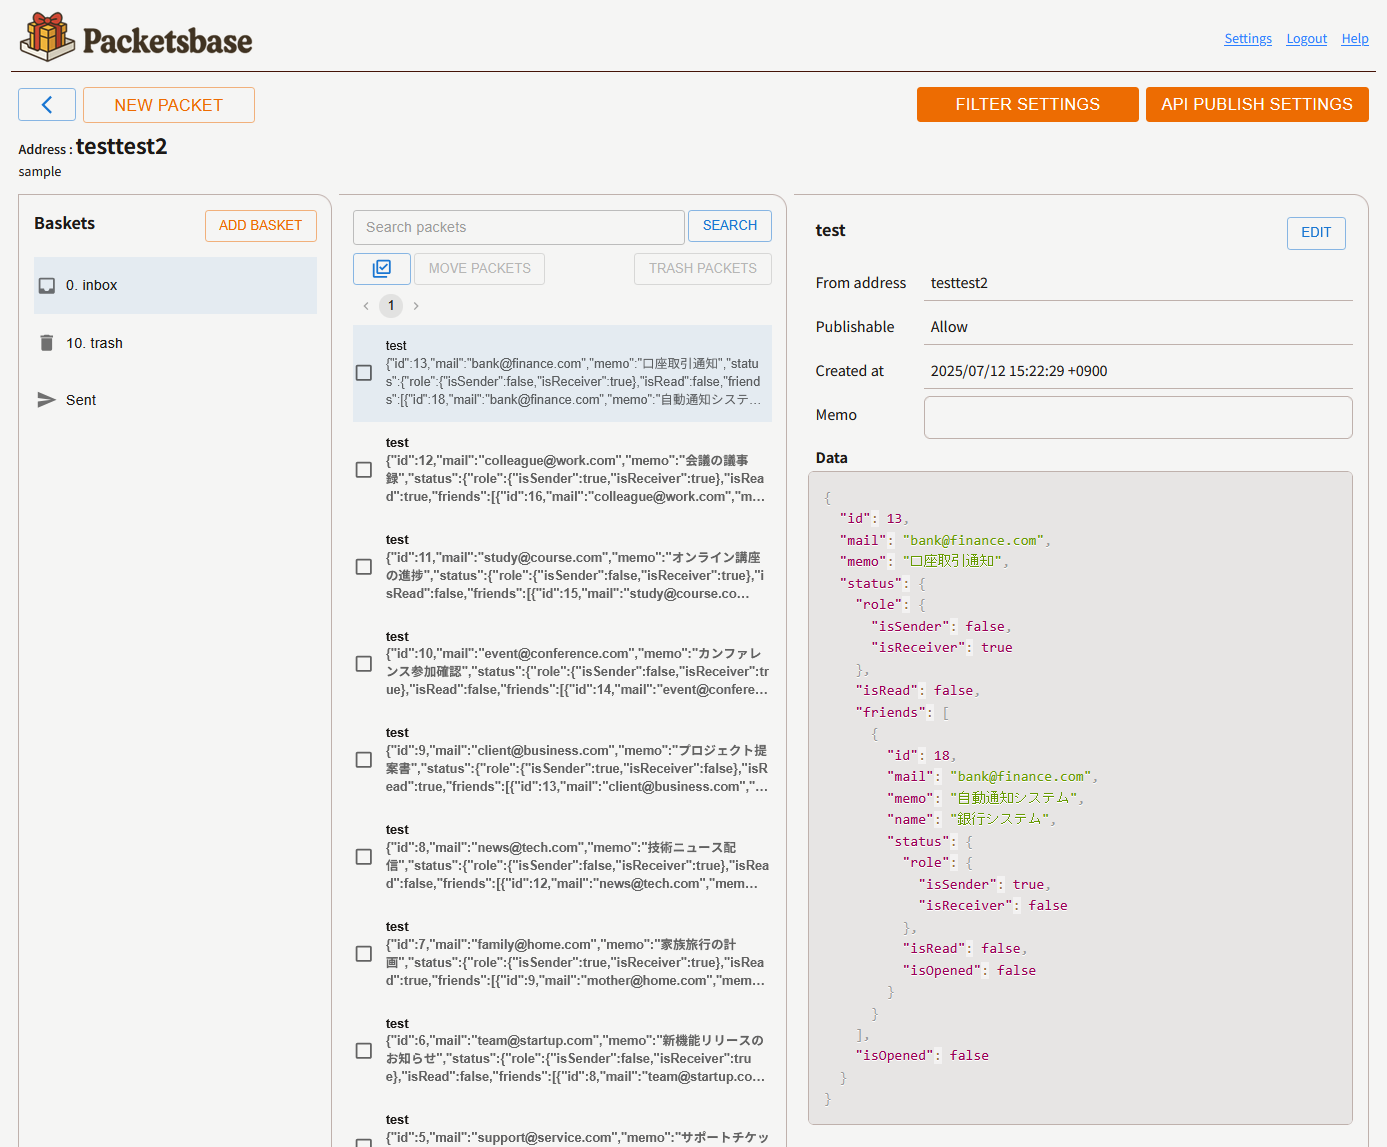
Task: Click the JSON "name": "銀行システム" line
Action: [971, 820]
